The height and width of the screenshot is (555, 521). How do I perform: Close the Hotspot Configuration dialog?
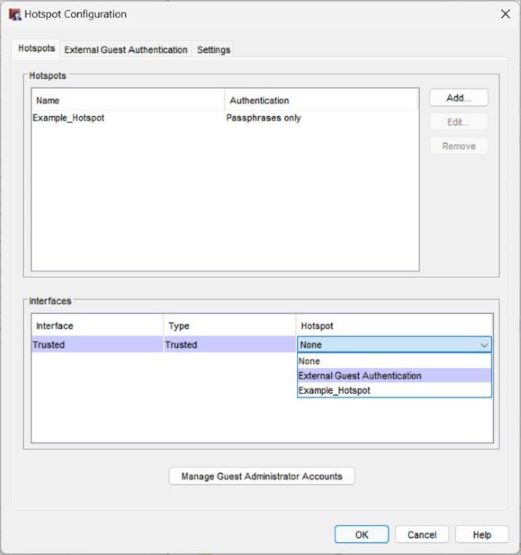(505, 14)
